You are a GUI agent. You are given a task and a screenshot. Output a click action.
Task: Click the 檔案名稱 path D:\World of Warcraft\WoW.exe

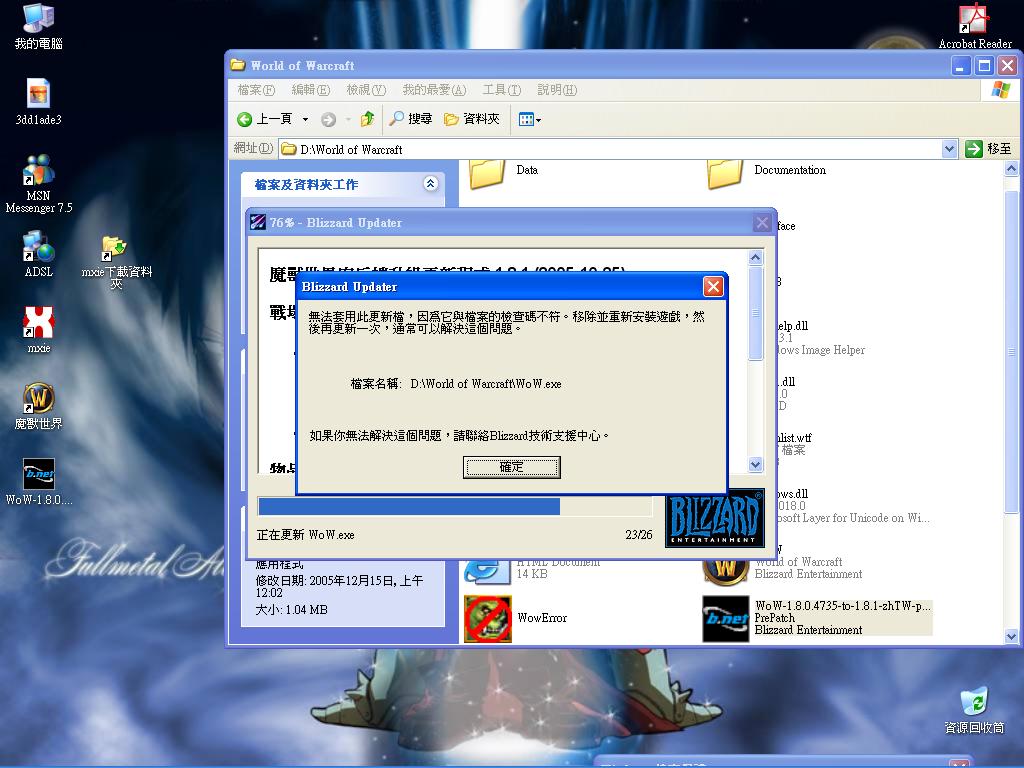pyautogui.click(x=486, y=384)
